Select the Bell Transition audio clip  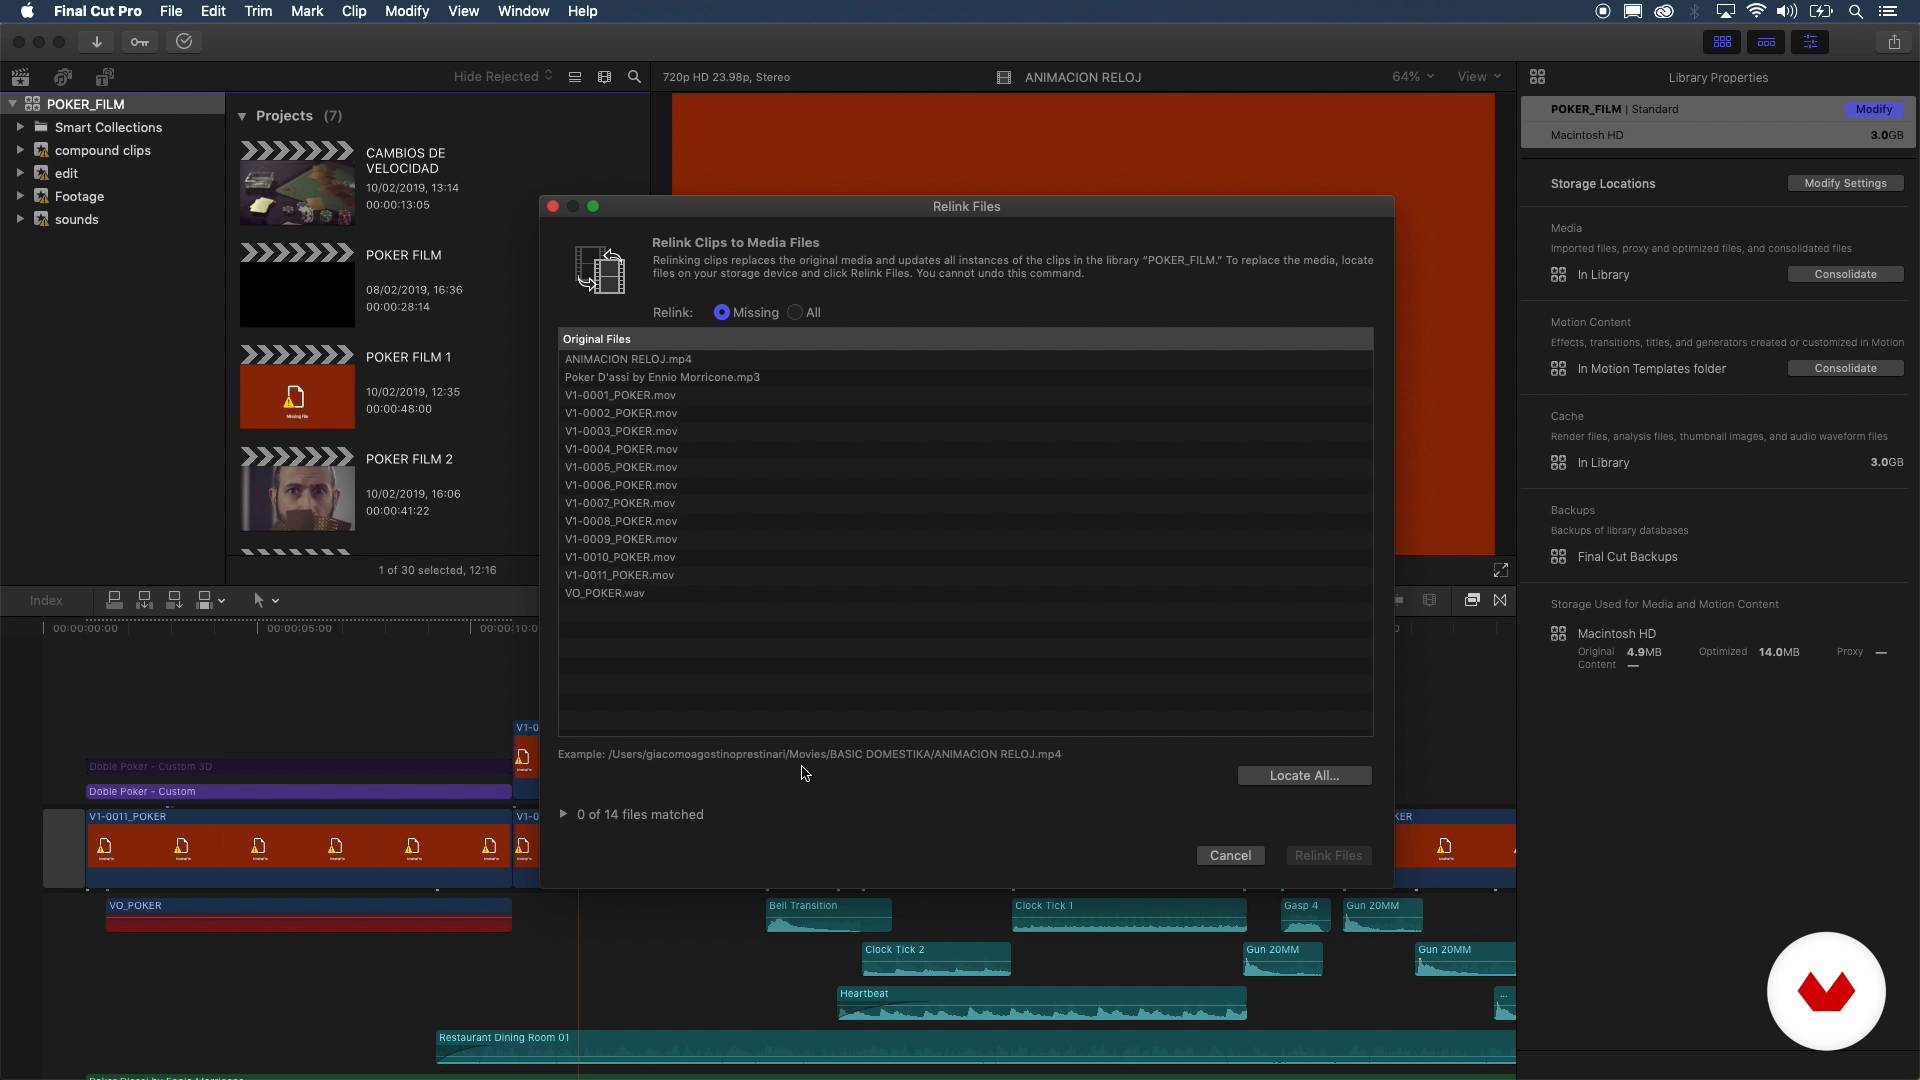pos(829,915)
